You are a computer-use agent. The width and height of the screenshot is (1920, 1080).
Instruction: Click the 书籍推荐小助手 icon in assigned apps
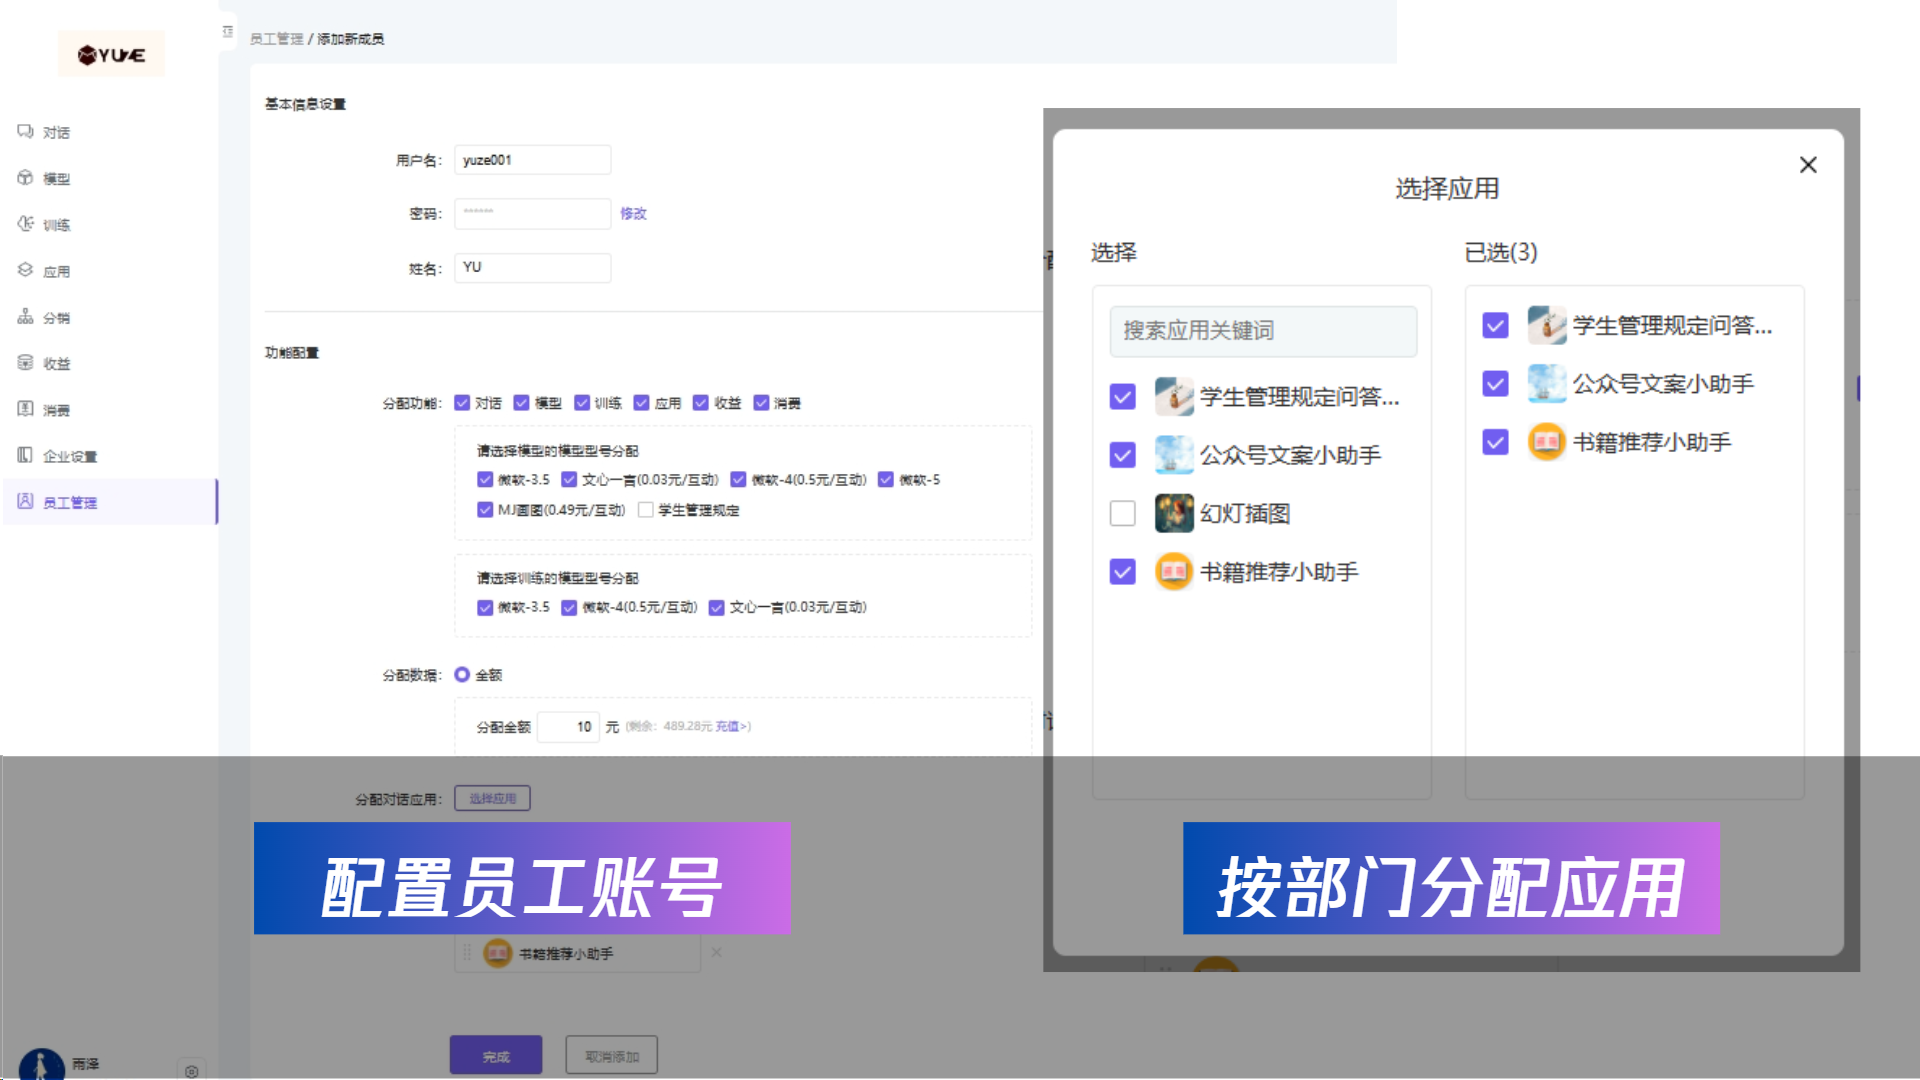click(498, 953)
